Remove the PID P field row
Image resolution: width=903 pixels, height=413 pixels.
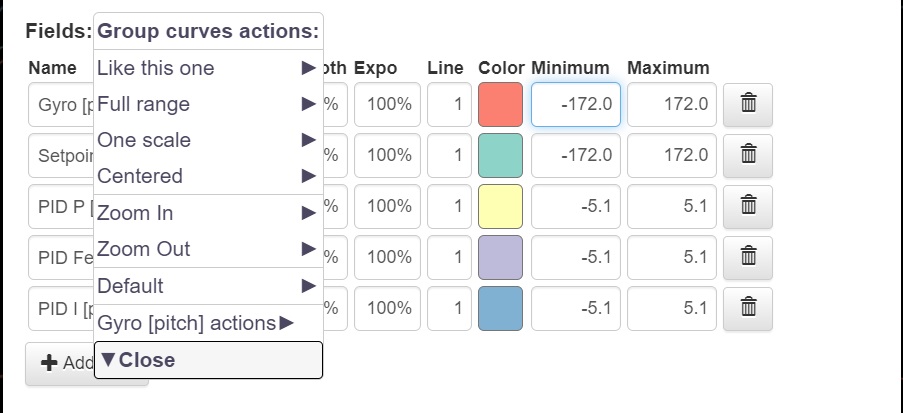point(747,206)
